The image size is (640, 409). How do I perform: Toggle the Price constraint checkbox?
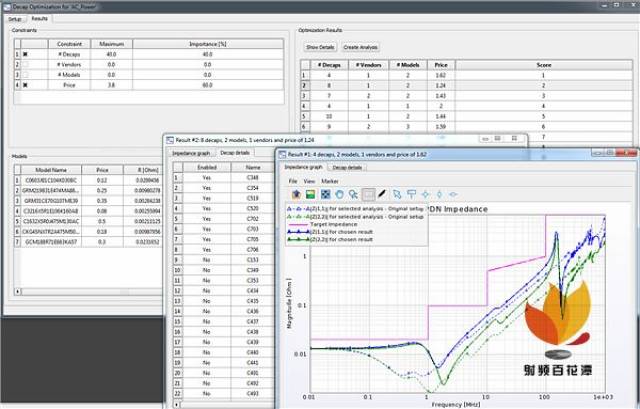coord(25,85)
